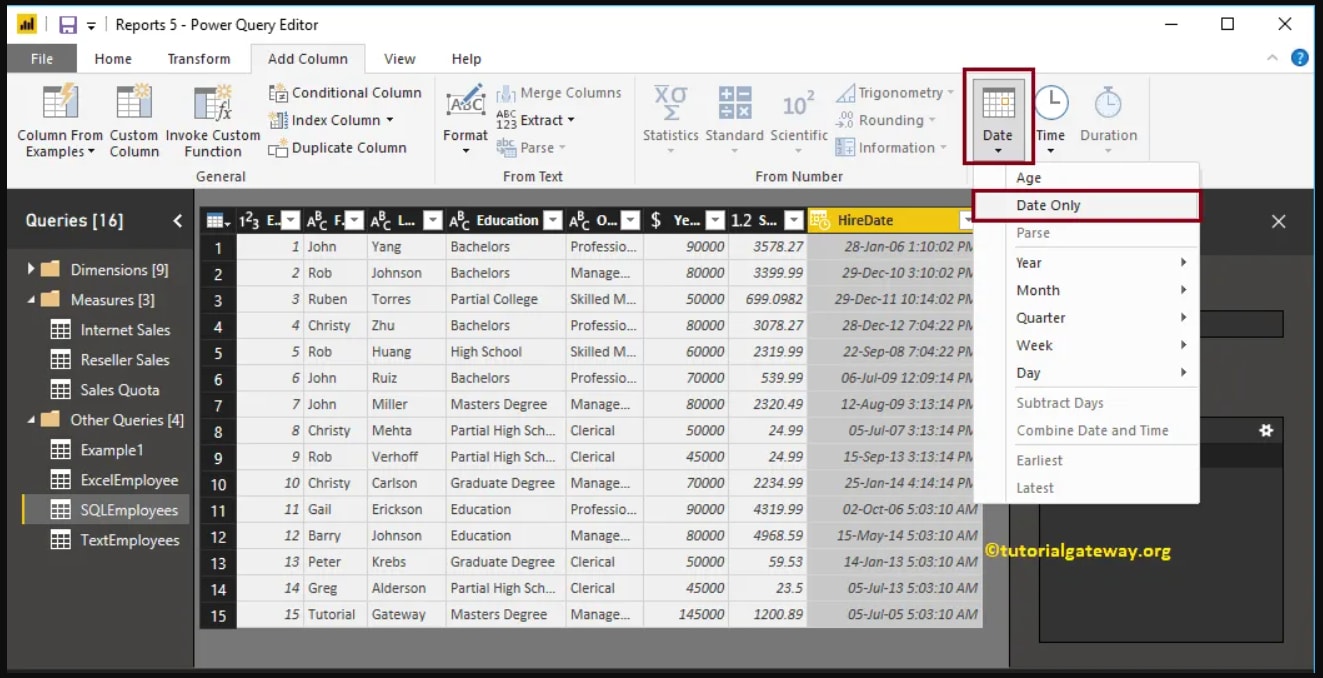Collapse the Other Queries [4] folder

click(31, 419)
